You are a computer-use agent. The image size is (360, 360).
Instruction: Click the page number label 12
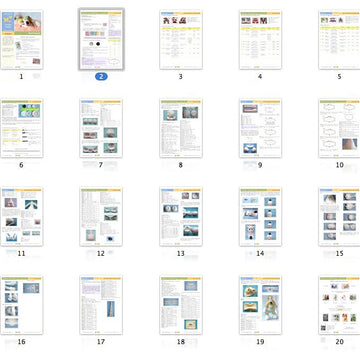pyautogui.click(x=101, y=253)
